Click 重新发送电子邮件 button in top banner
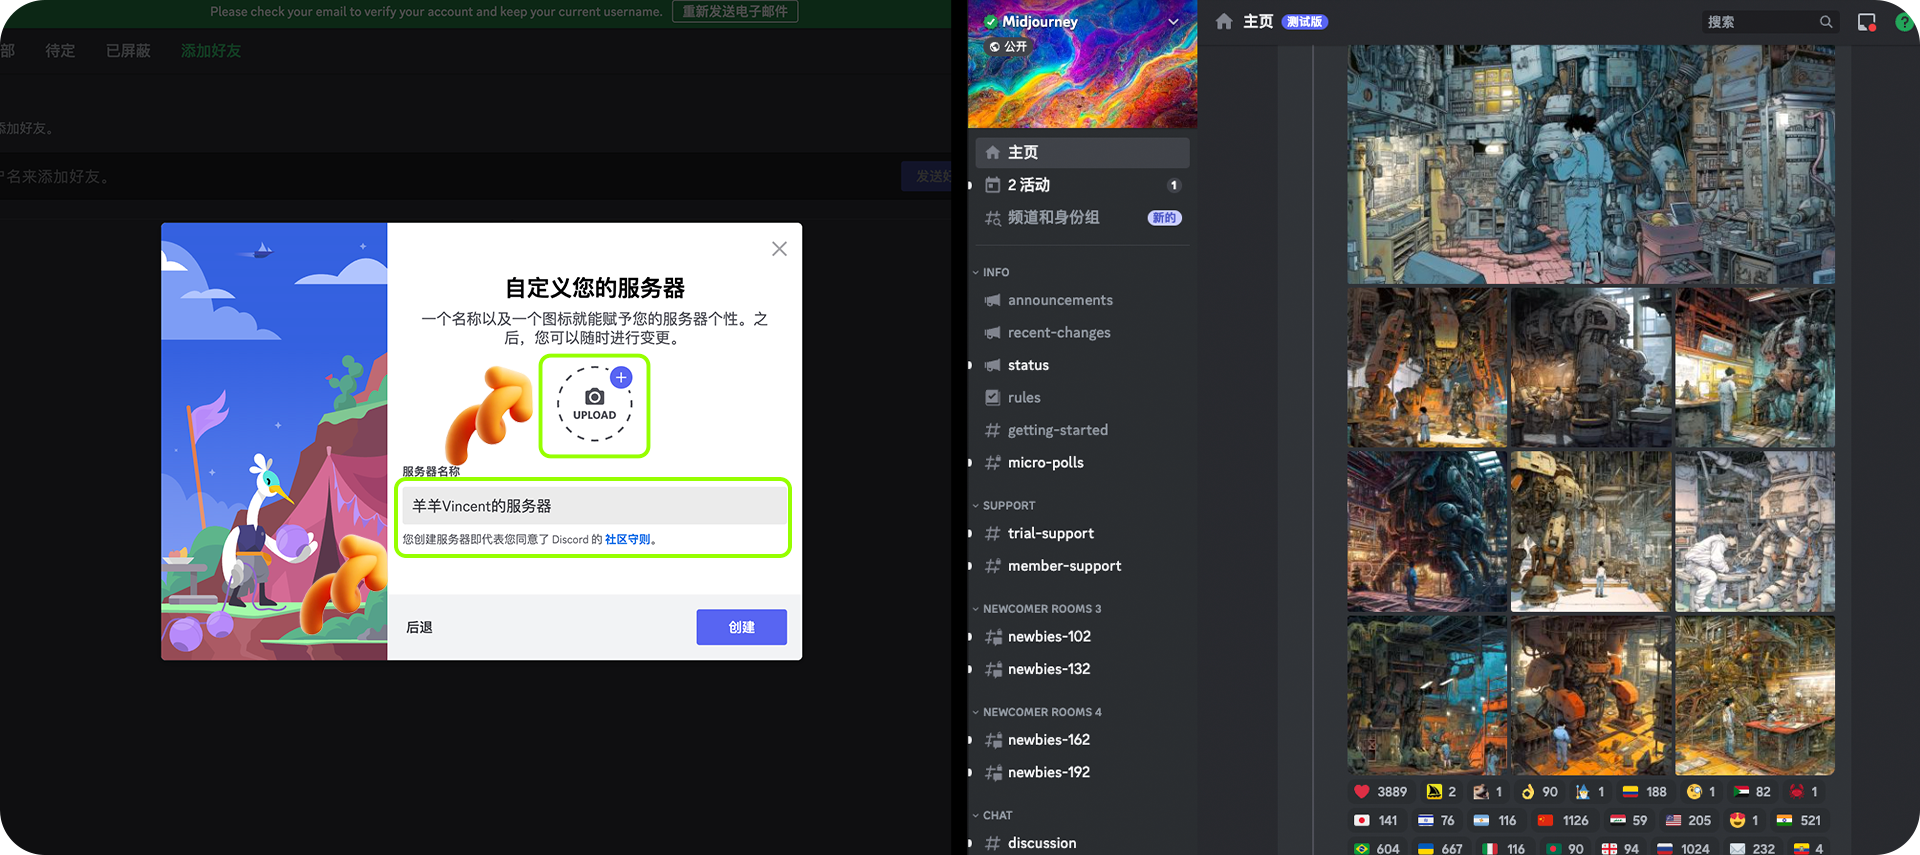The height and width of the screenshot is (855, 1920). [735, 11]
